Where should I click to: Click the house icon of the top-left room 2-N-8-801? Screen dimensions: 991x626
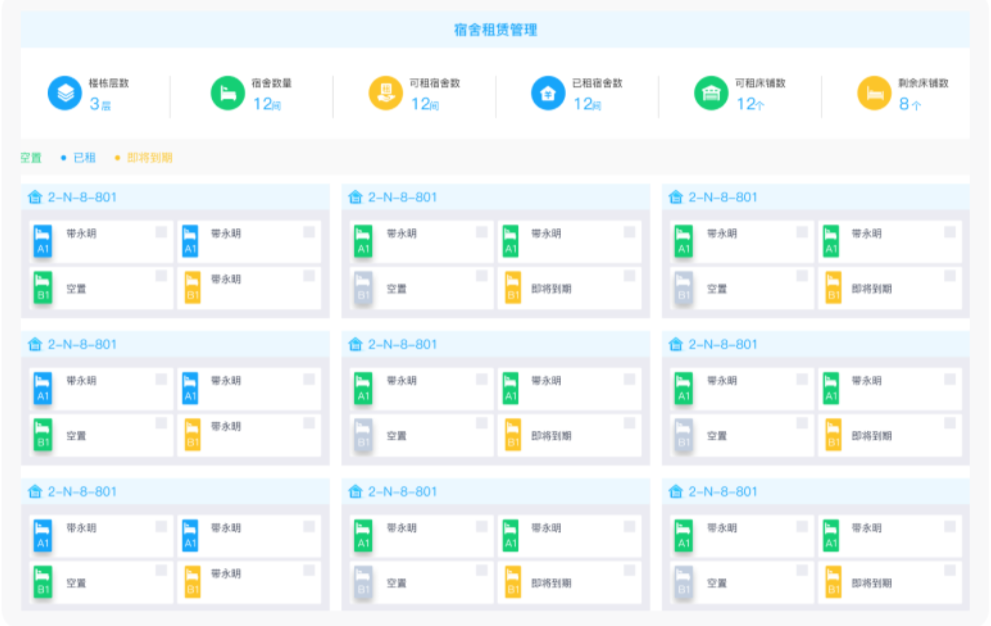tap(35, 197)
